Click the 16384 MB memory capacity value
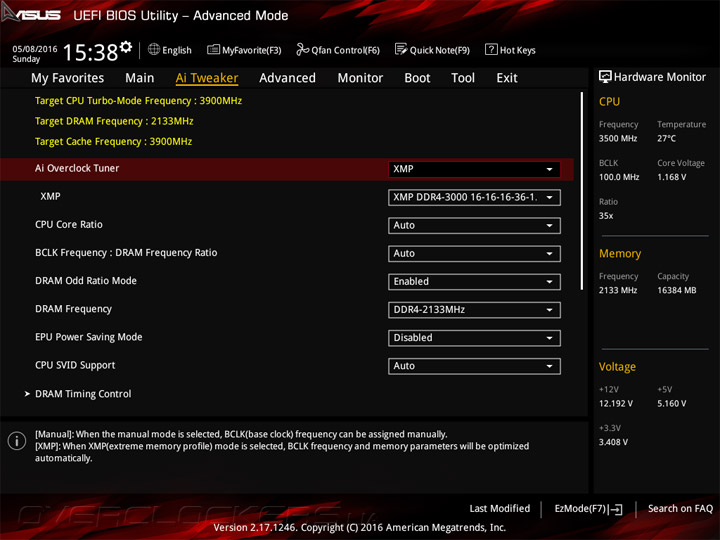The width and height of the screenshot is (720, 540). click(677, 290)
